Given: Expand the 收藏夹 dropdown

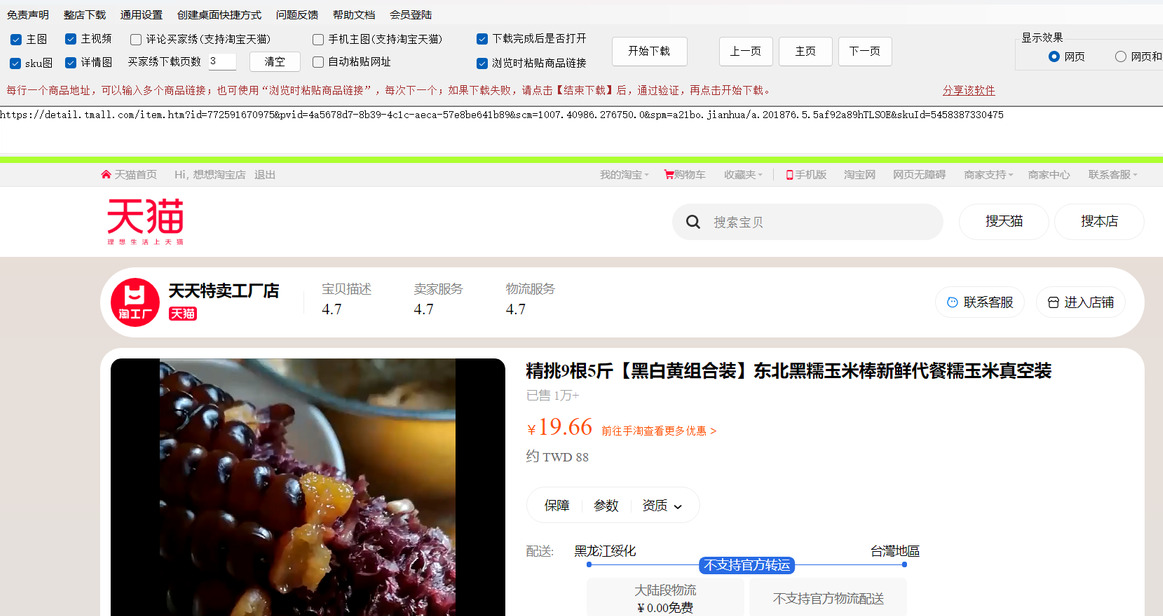Looking at the screenshot, I should tap(743, 175).
